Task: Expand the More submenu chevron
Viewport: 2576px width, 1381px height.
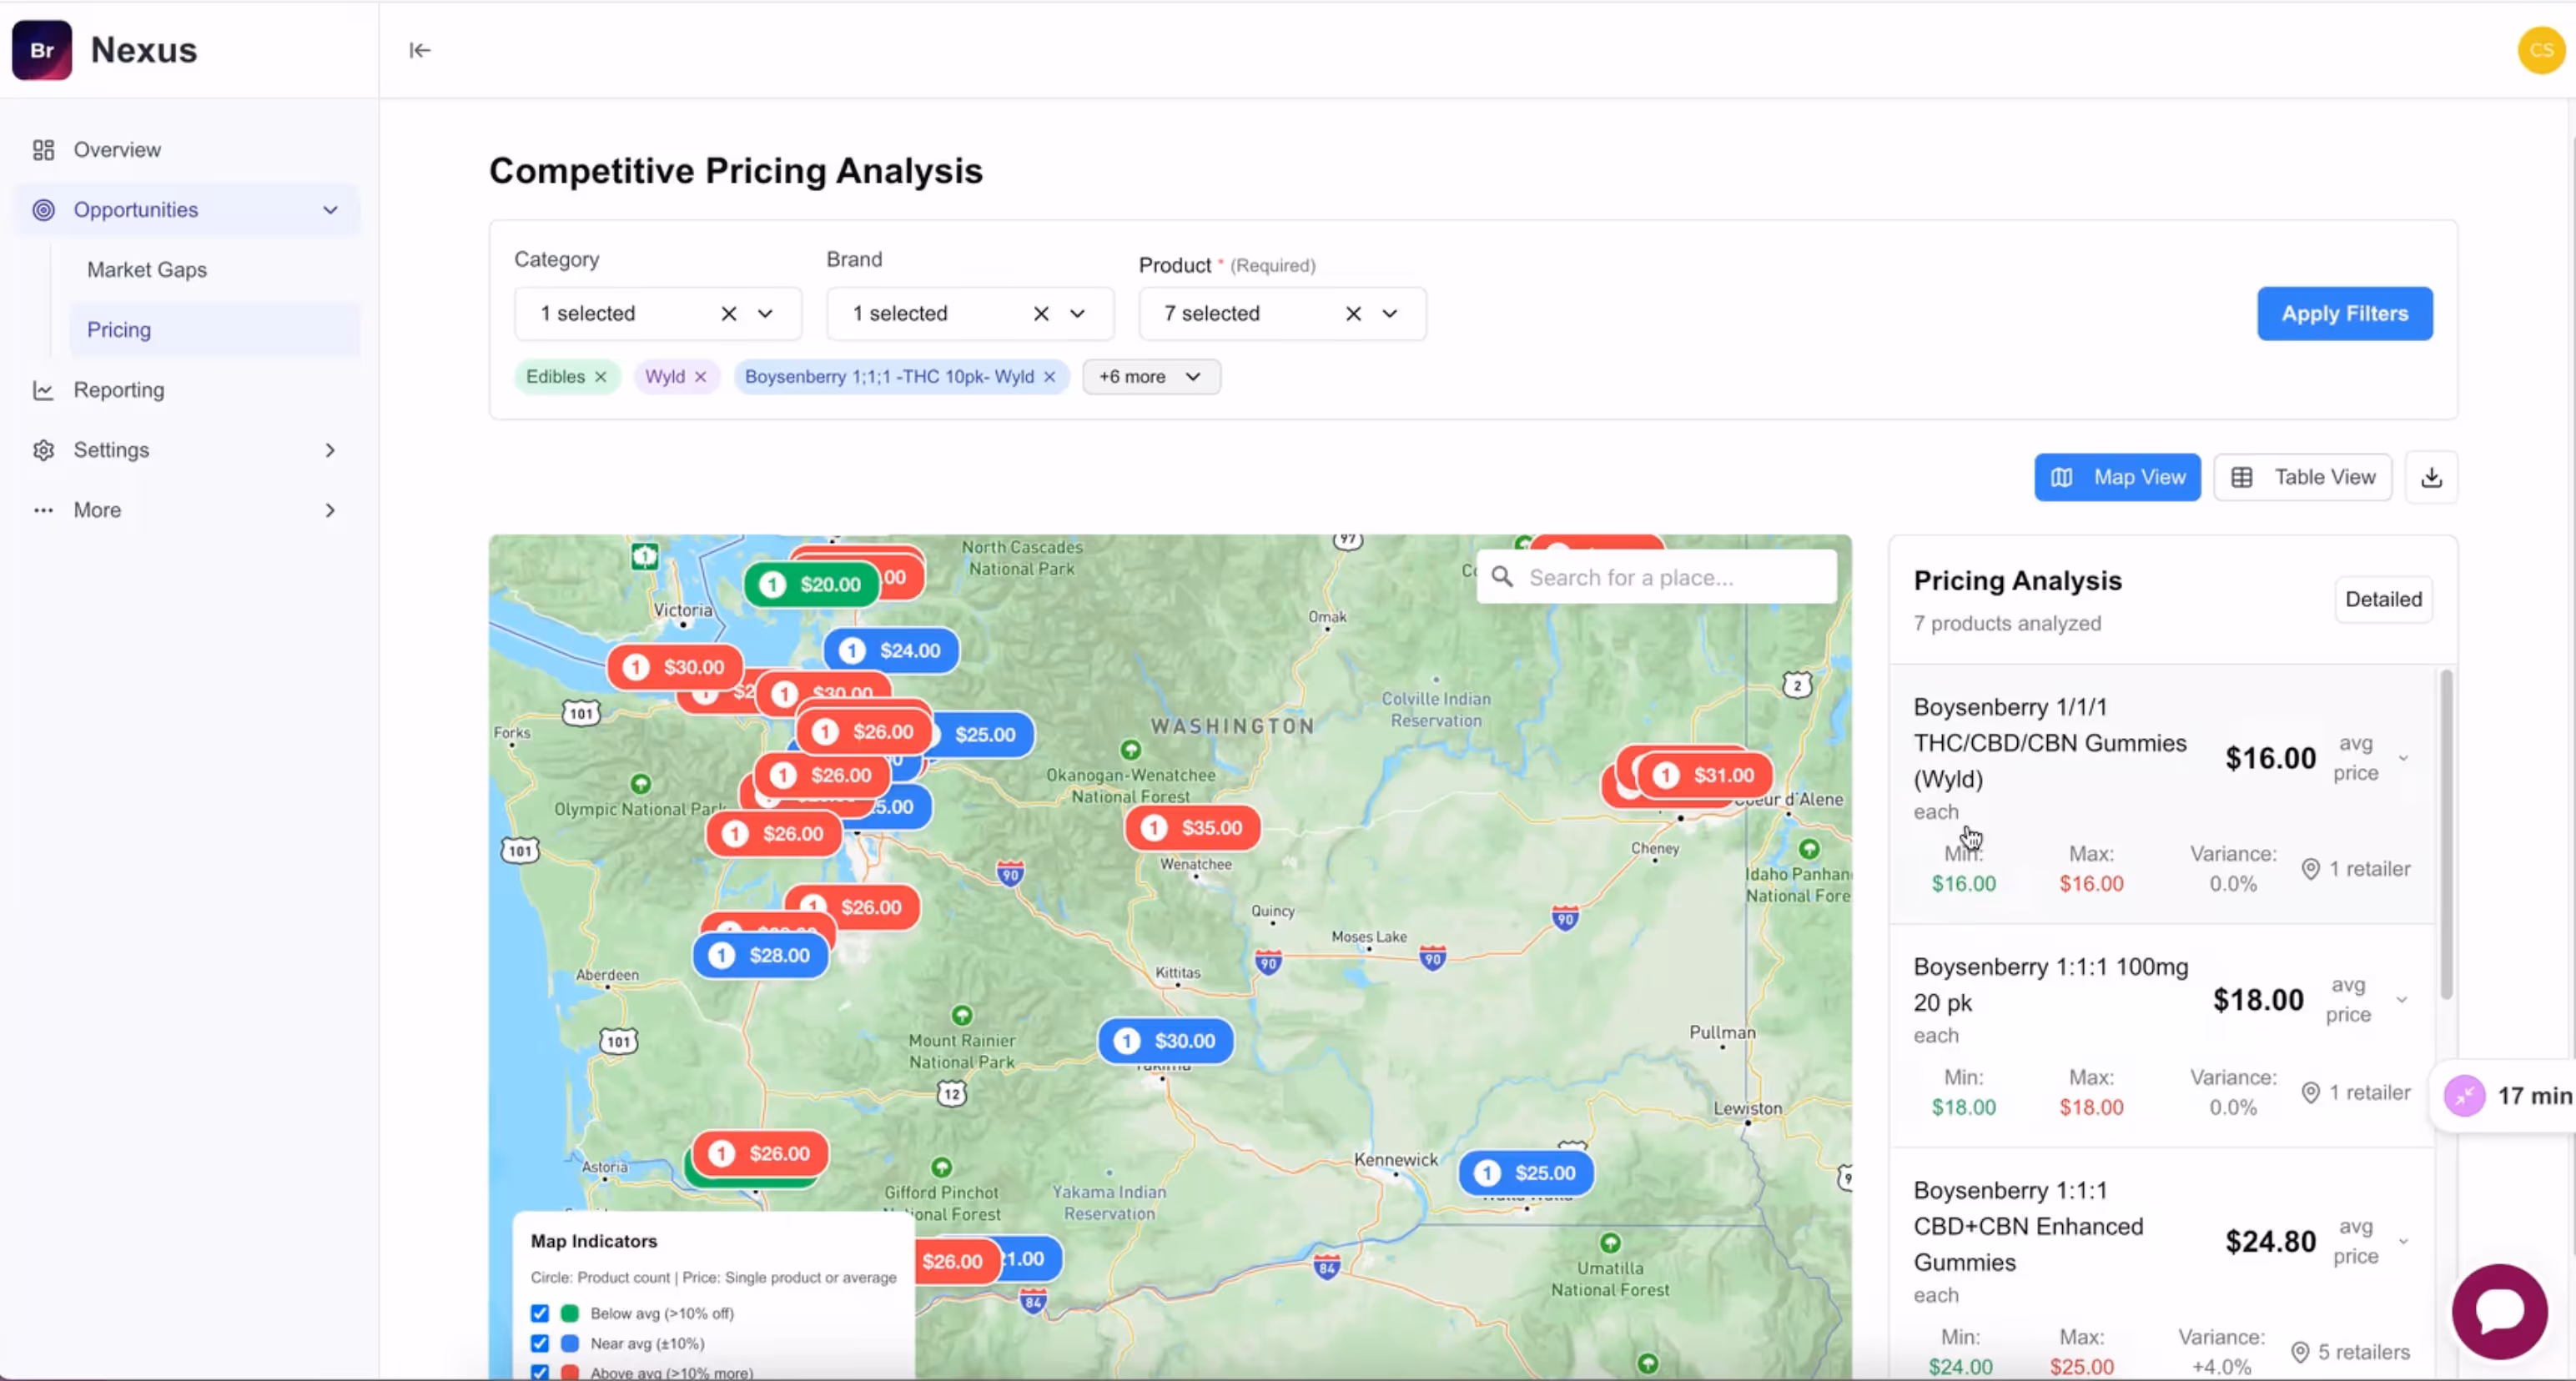Action: click(330, 510)
